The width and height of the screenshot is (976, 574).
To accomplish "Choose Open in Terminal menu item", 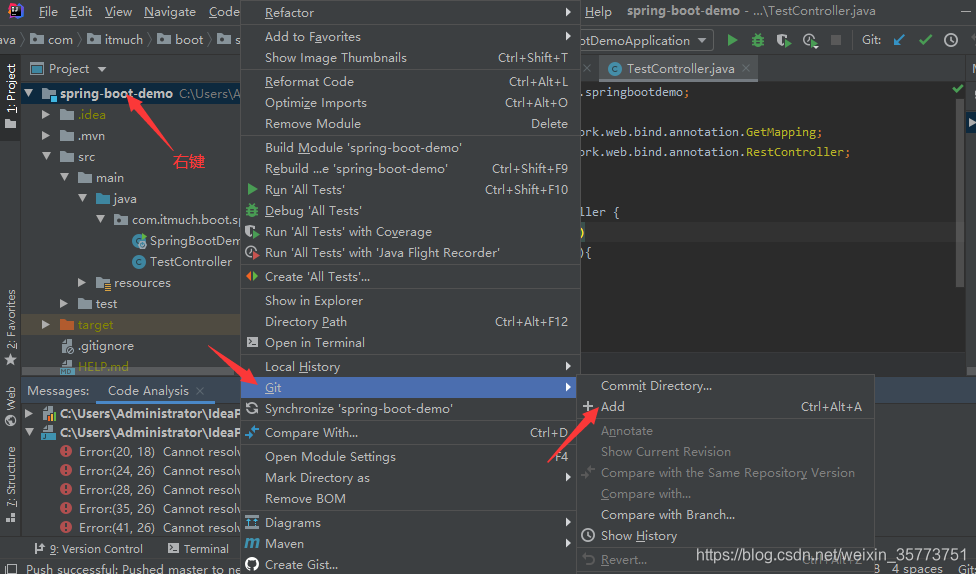I will (x=410, y=342).
